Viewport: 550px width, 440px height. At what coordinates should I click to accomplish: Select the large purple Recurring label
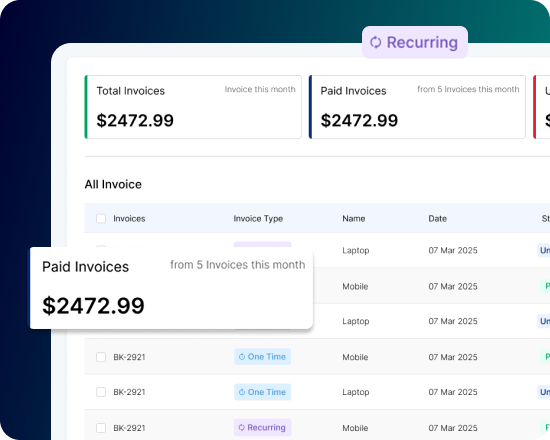coord(415,42)
